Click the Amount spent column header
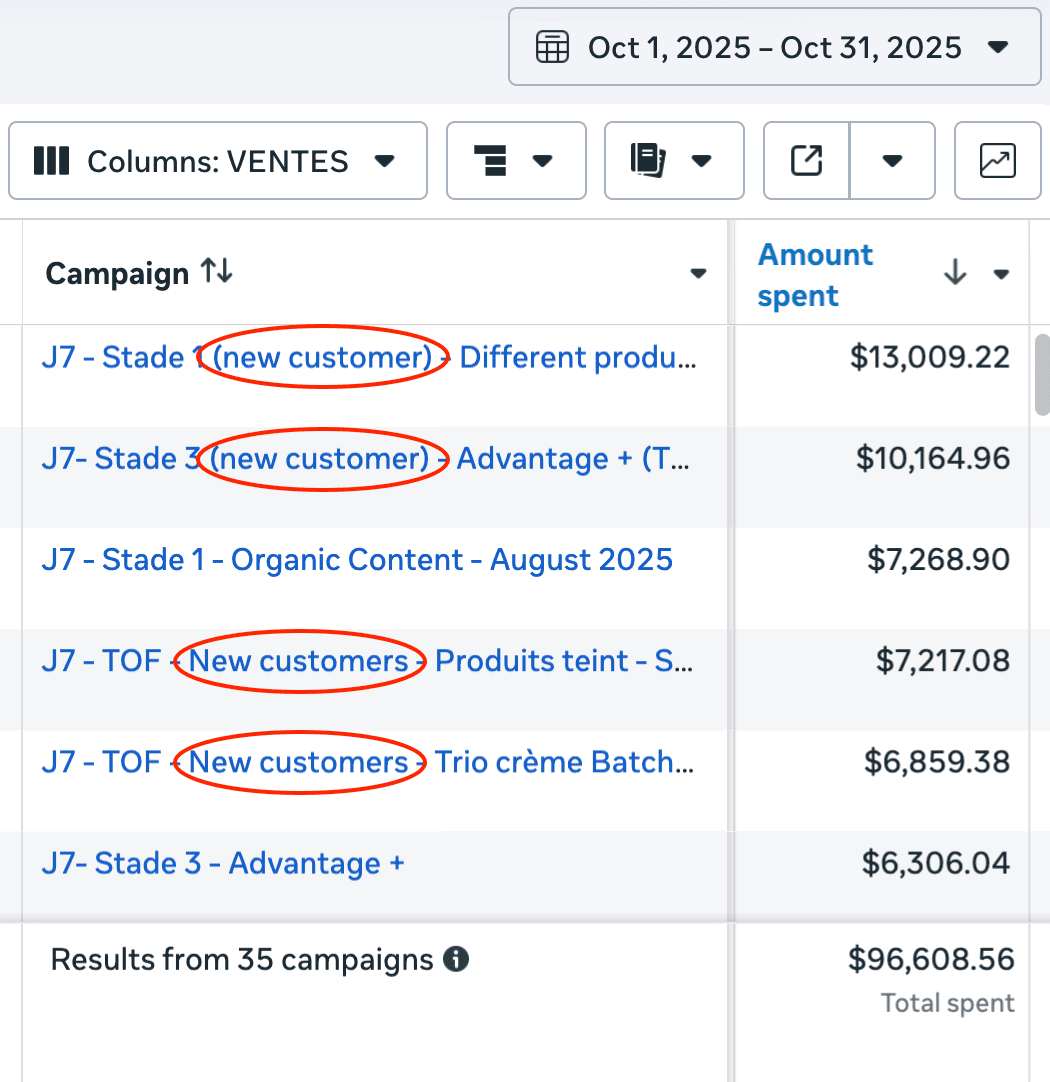The image size is (1050, 1082). (x=815, y=275)
